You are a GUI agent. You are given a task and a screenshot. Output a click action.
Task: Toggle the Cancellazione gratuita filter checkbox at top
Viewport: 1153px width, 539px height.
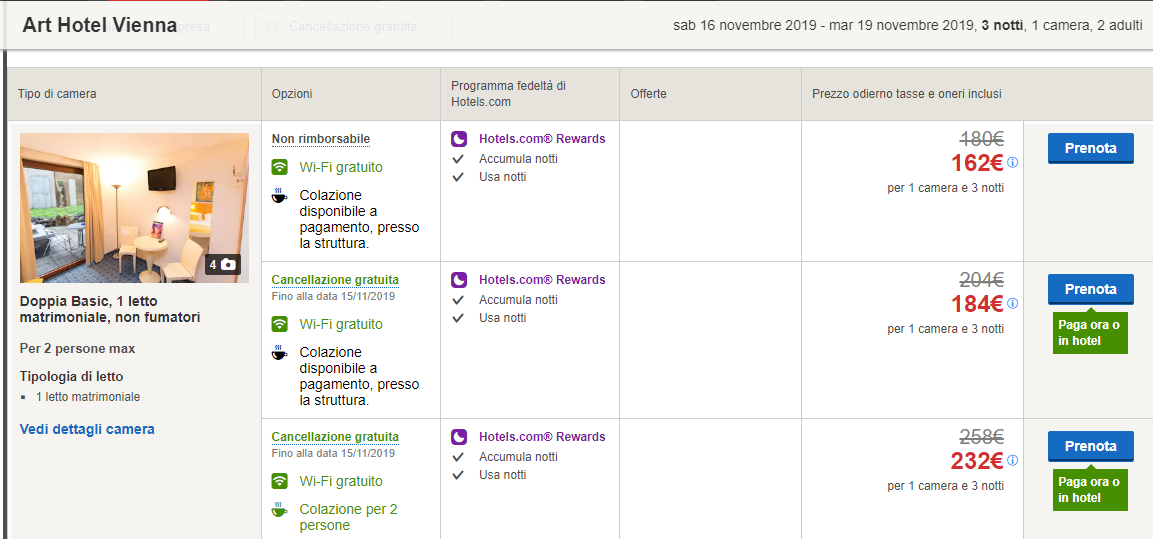click(x=272, y=27)
